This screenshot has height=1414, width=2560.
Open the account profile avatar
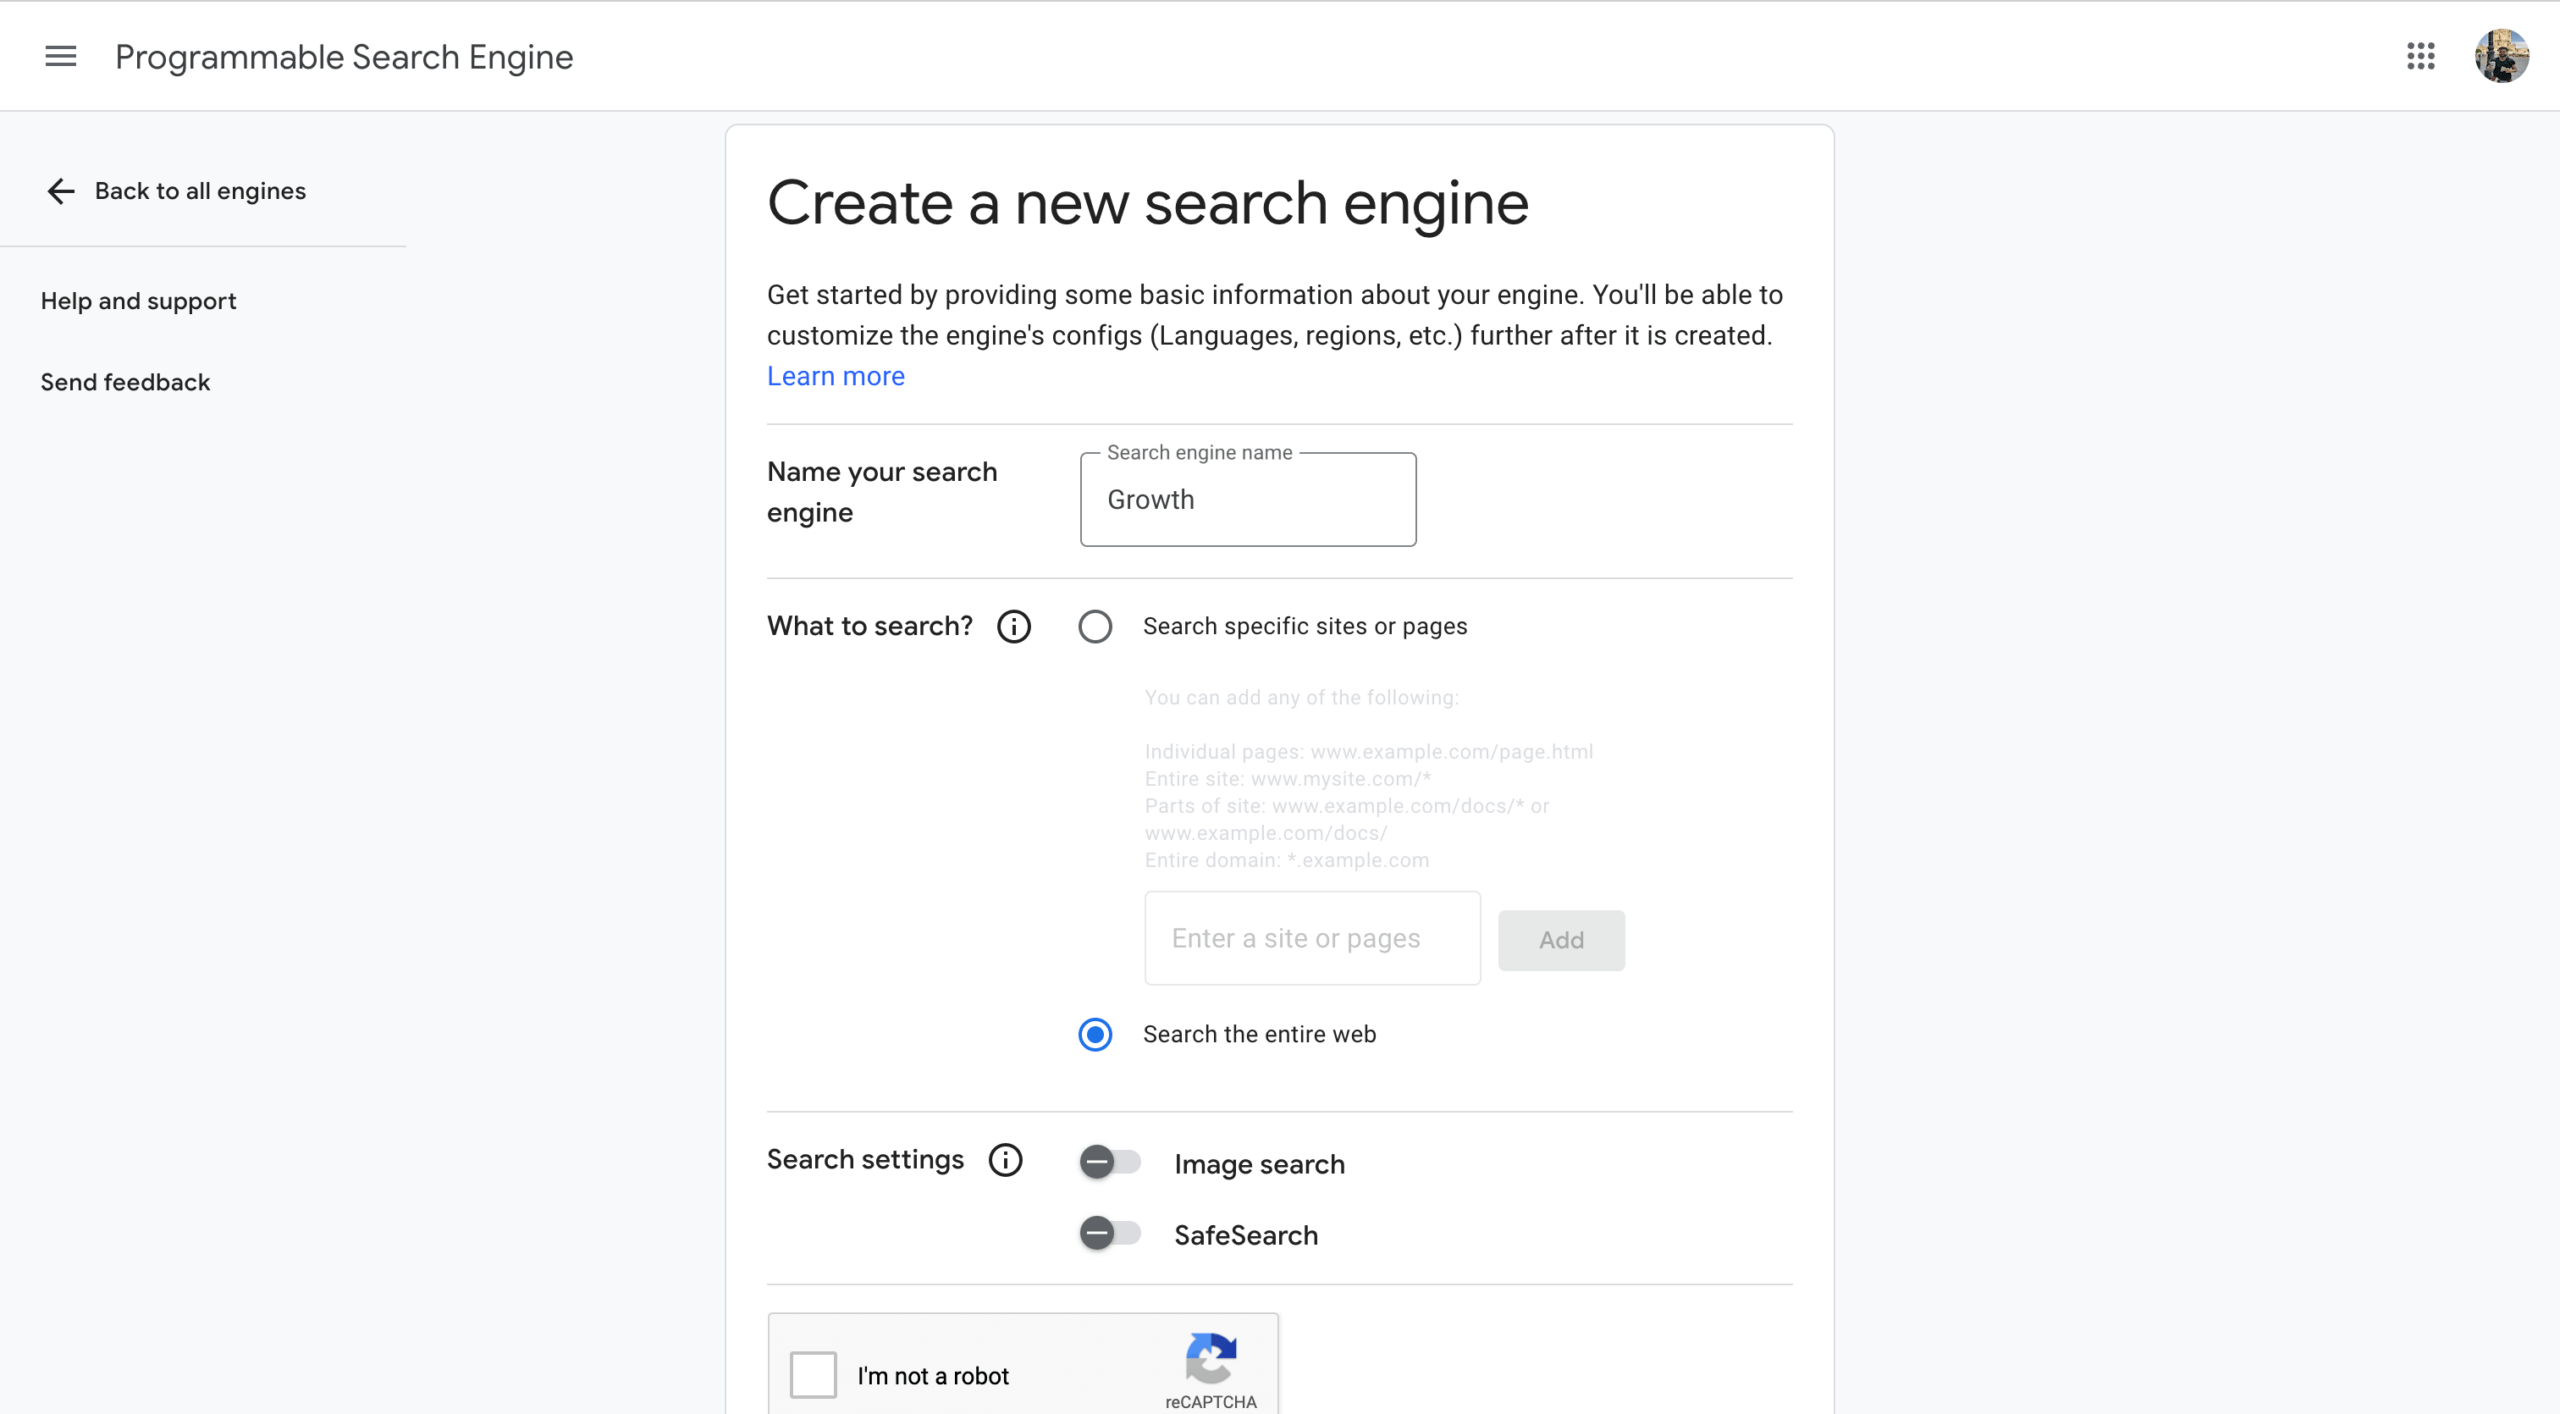(2502, 56)
